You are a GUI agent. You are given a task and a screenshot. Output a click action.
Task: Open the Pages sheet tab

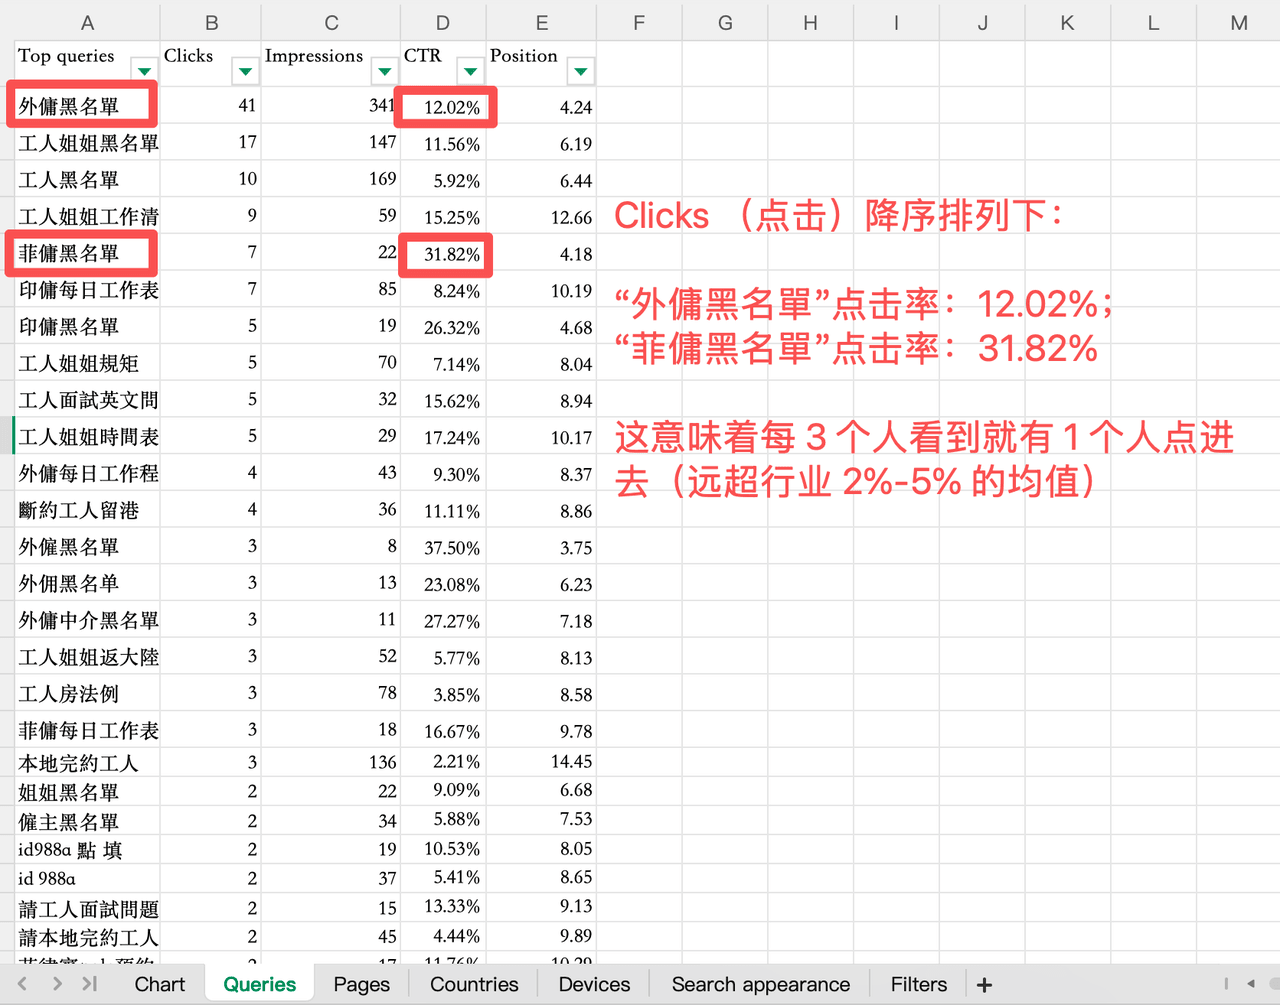pos(361,984)
